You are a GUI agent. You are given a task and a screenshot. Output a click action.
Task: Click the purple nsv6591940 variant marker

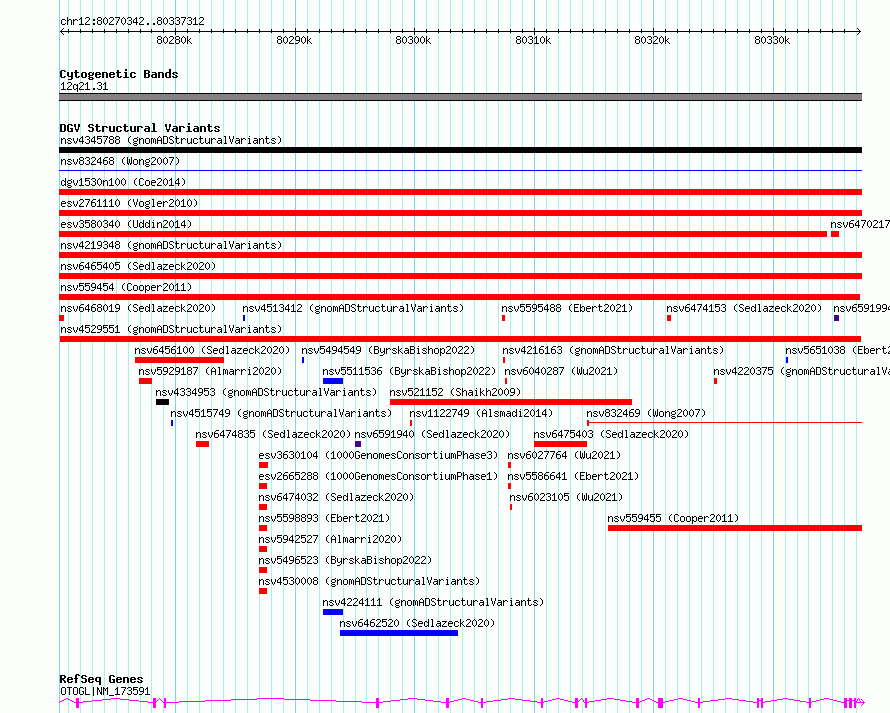pos(358,444)
